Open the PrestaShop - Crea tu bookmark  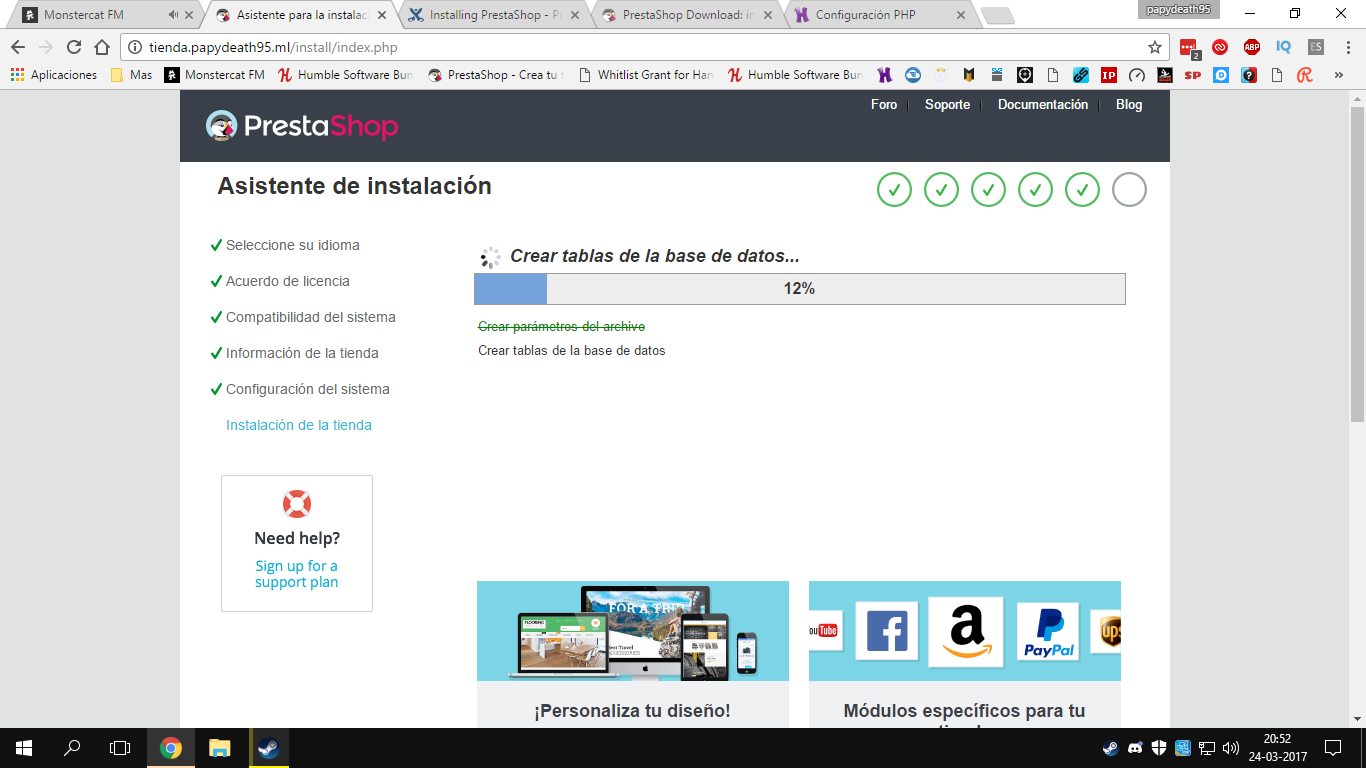496,75
